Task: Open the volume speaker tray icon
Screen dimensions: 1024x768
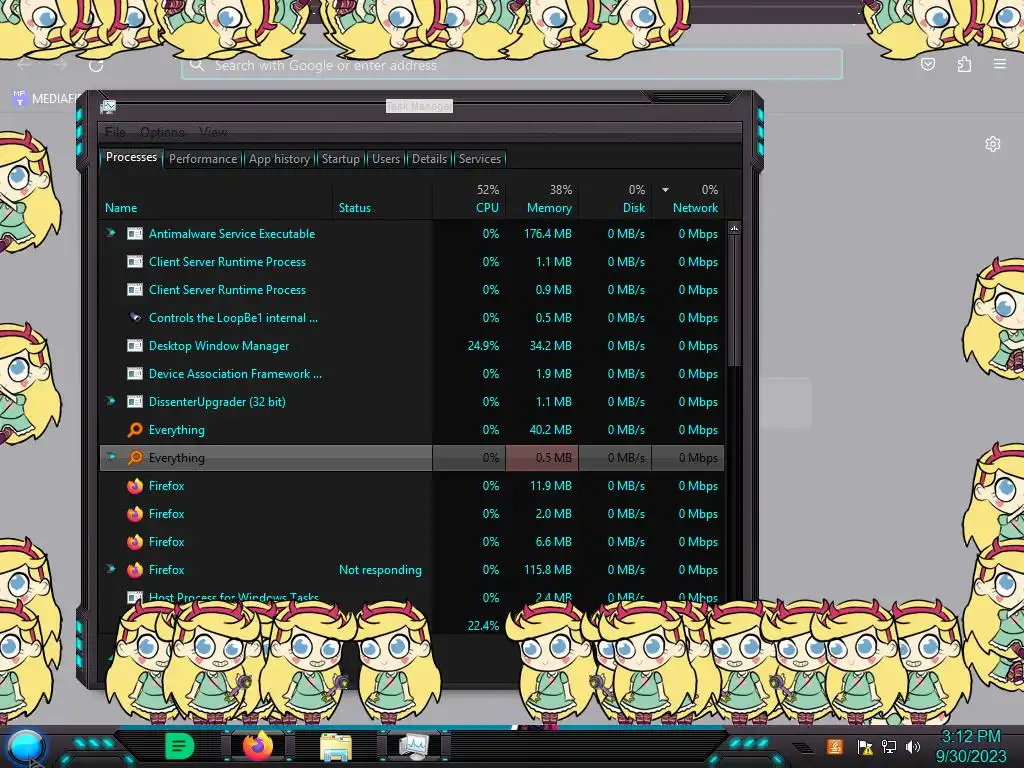Action: click(x=913, y=747)
